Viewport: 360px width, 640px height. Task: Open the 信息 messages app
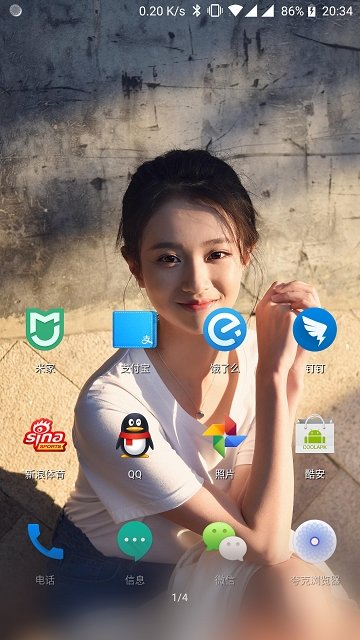135,541
